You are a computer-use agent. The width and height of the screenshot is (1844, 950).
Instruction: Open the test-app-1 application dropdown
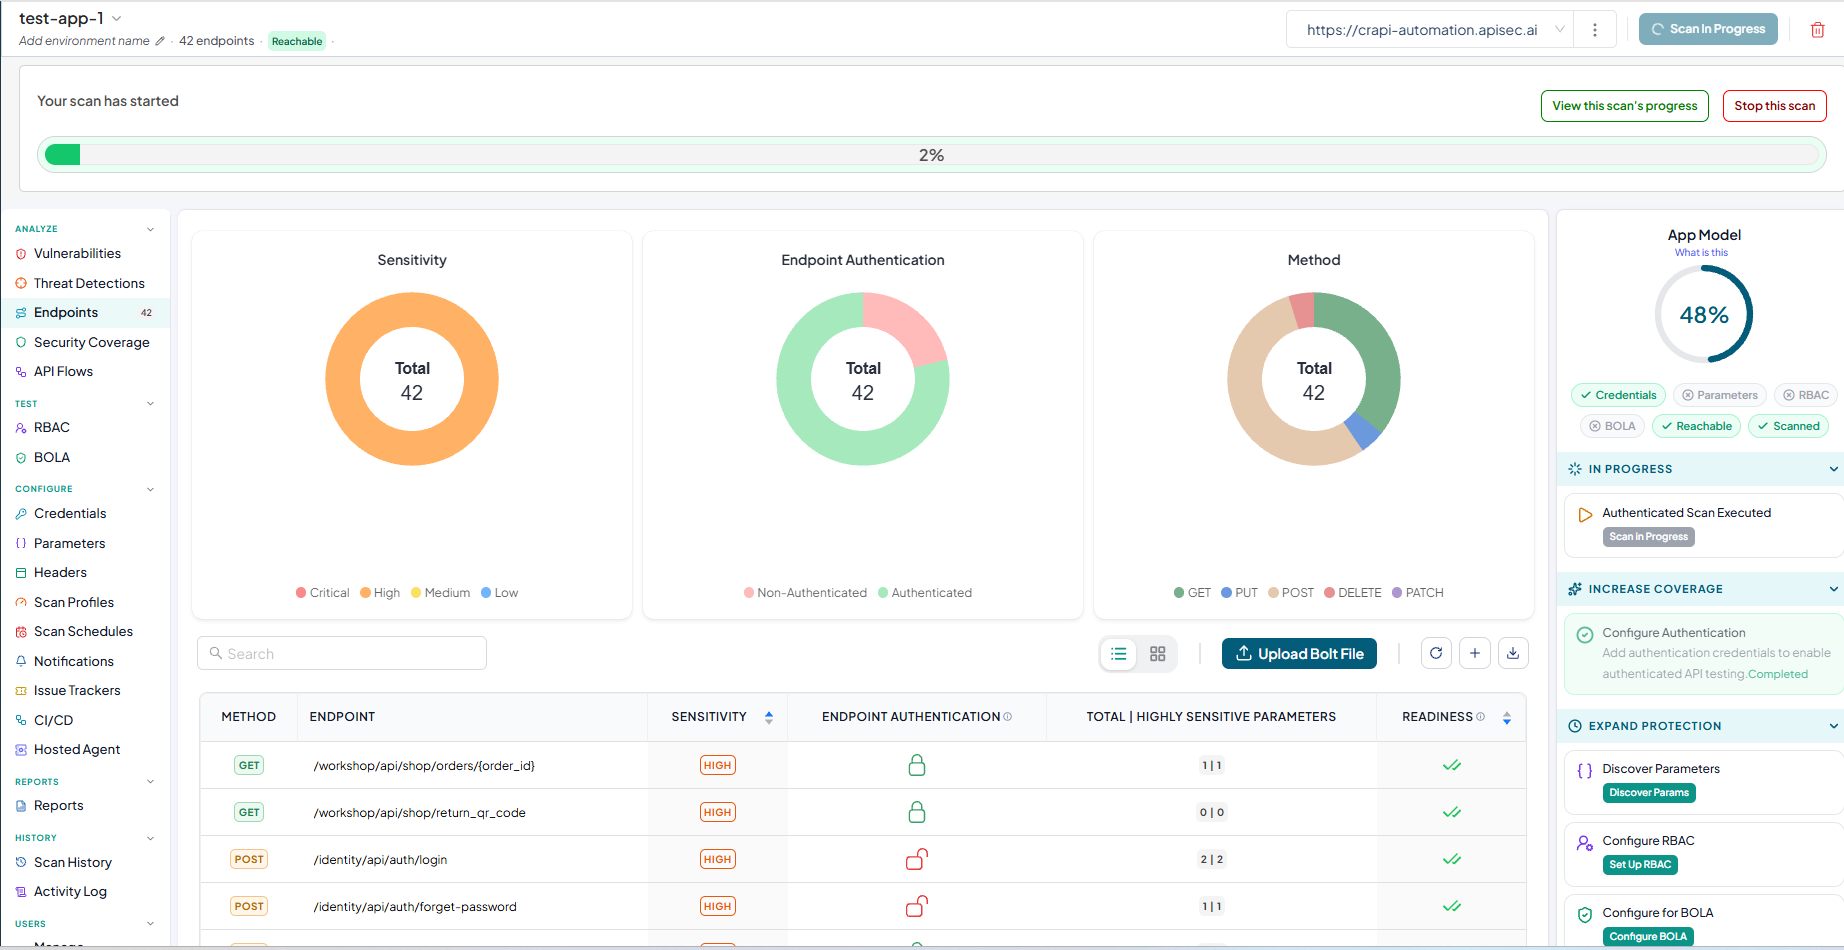(117, 18)
